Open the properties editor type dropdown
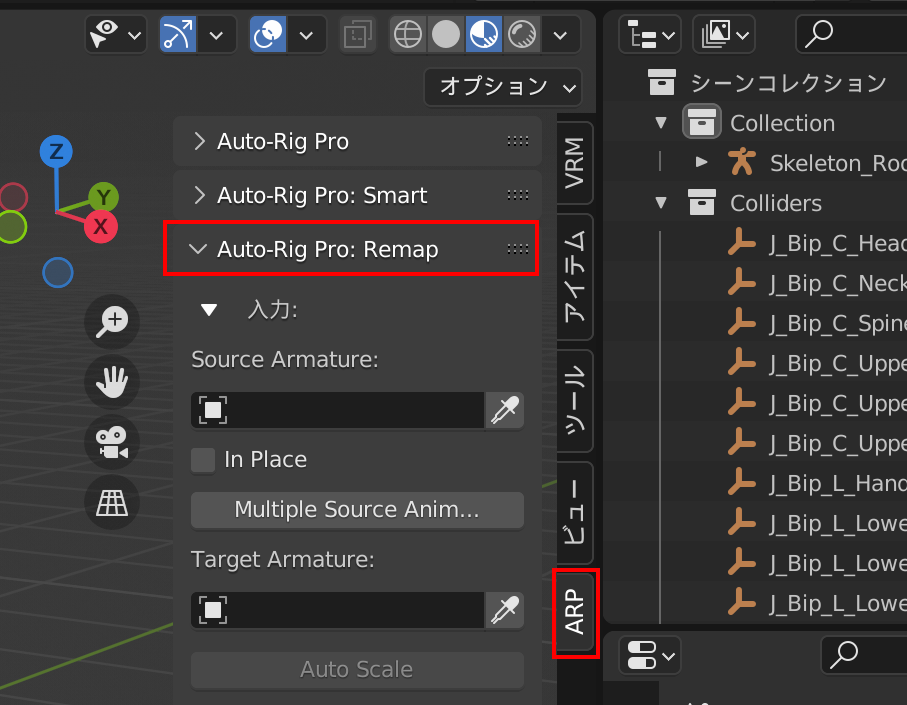 [650, 655]
